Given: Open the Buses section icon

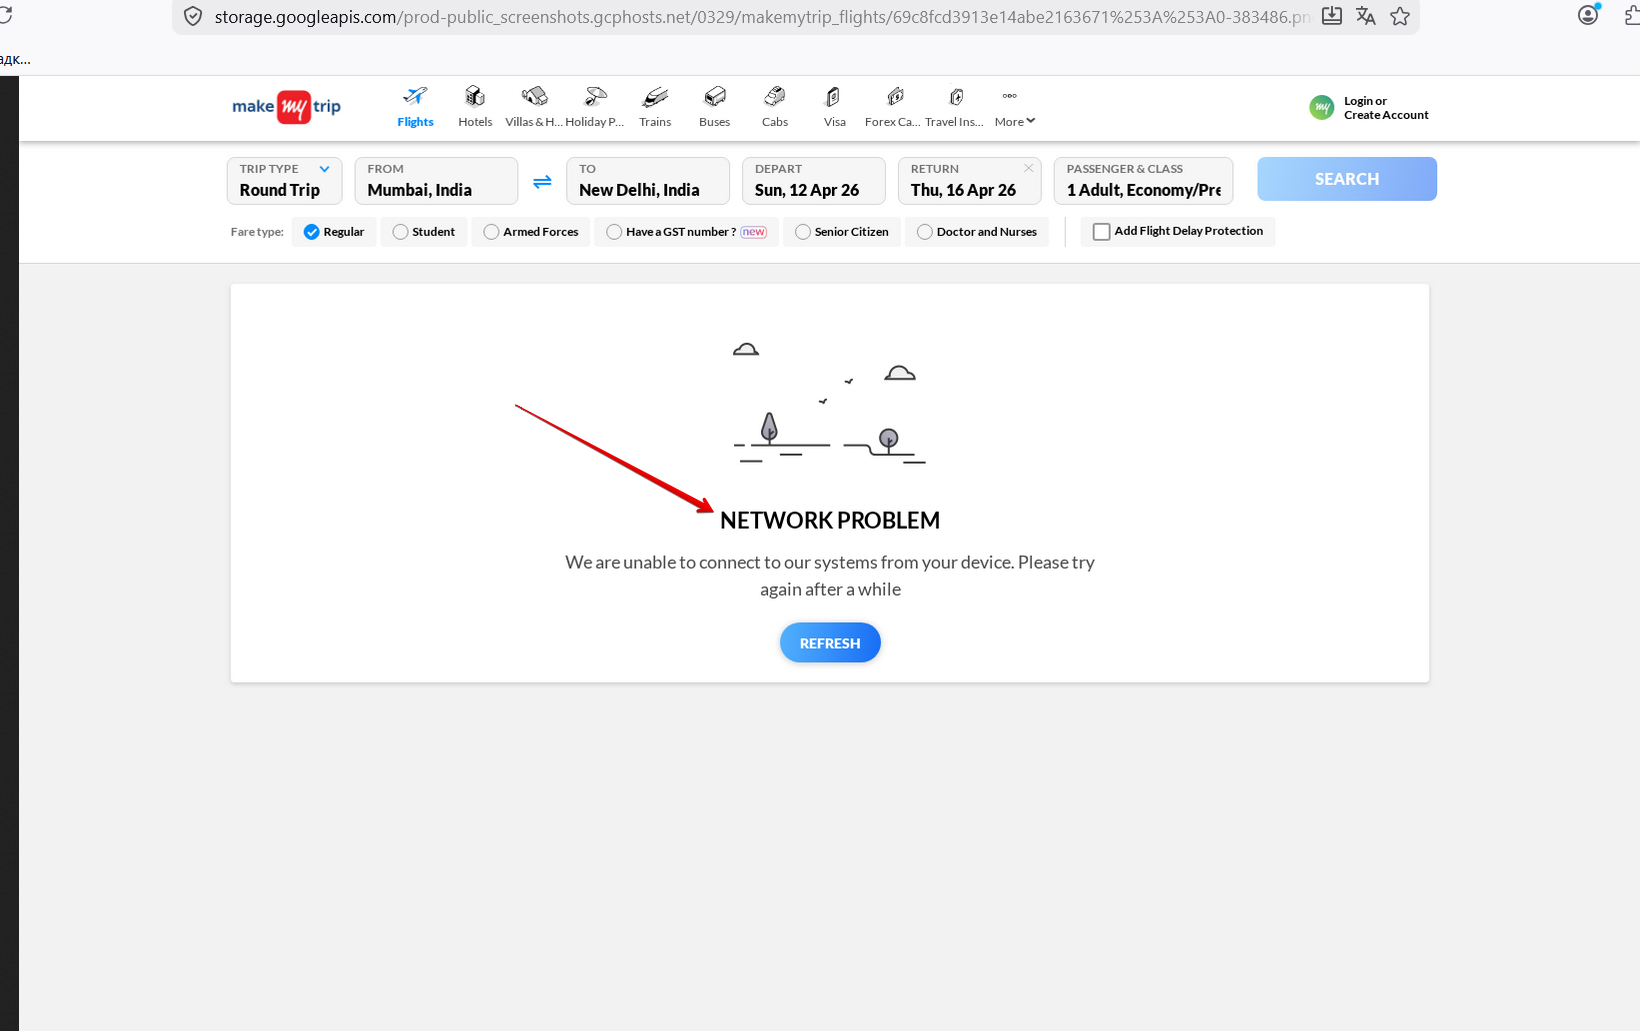Looking at the screenshot, I should [x=715, y=97].
